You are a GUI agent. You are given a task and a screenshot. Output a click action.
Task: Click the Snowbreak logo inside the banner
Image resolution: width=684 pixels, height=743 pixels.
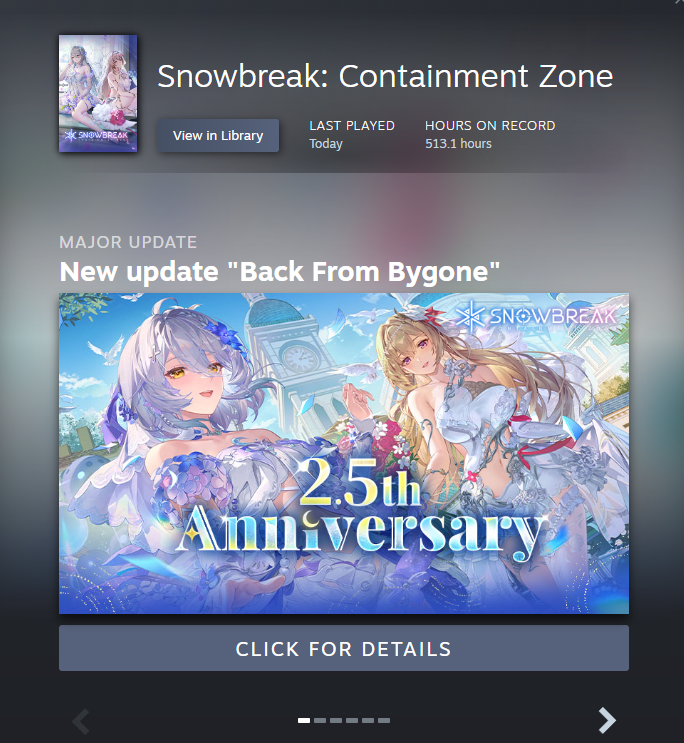tap(537, 316)
